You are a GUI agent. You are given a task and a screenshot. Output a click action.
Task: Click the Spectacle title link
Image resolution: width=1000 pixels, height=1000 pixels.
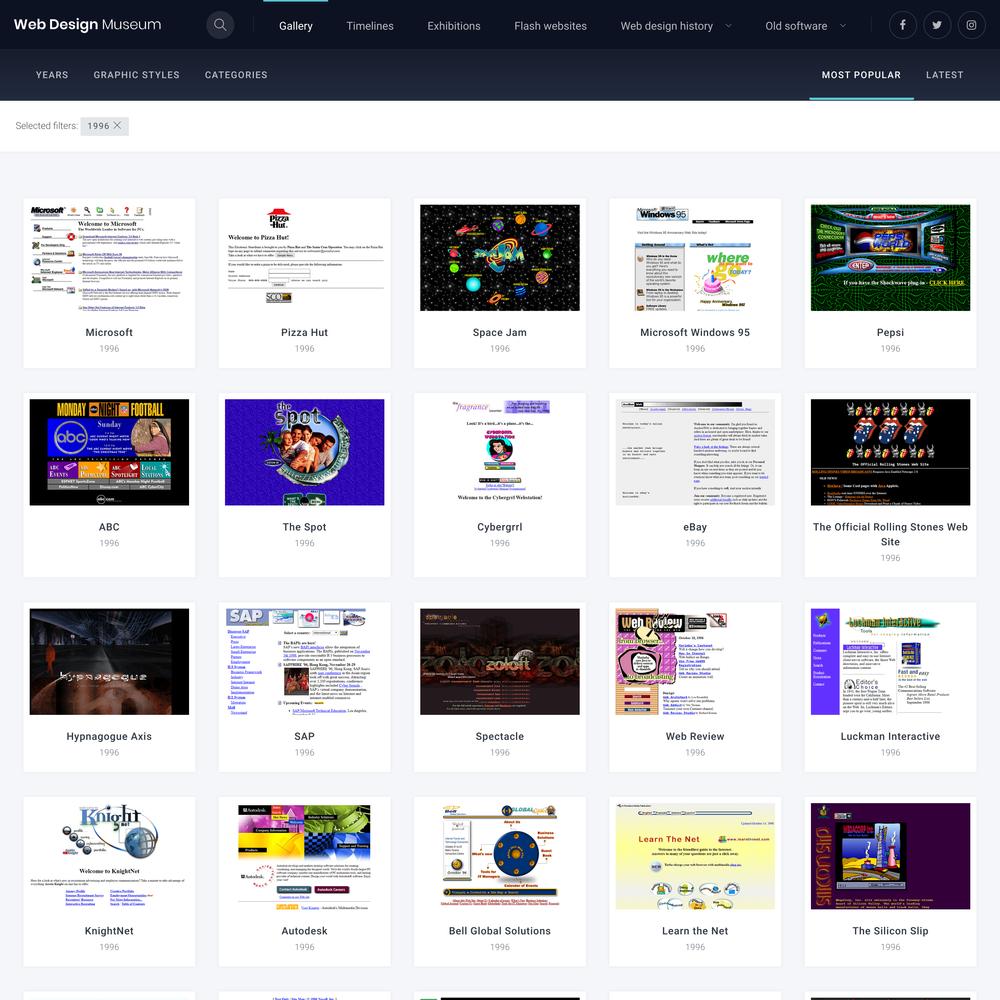(x=500, y=736)
